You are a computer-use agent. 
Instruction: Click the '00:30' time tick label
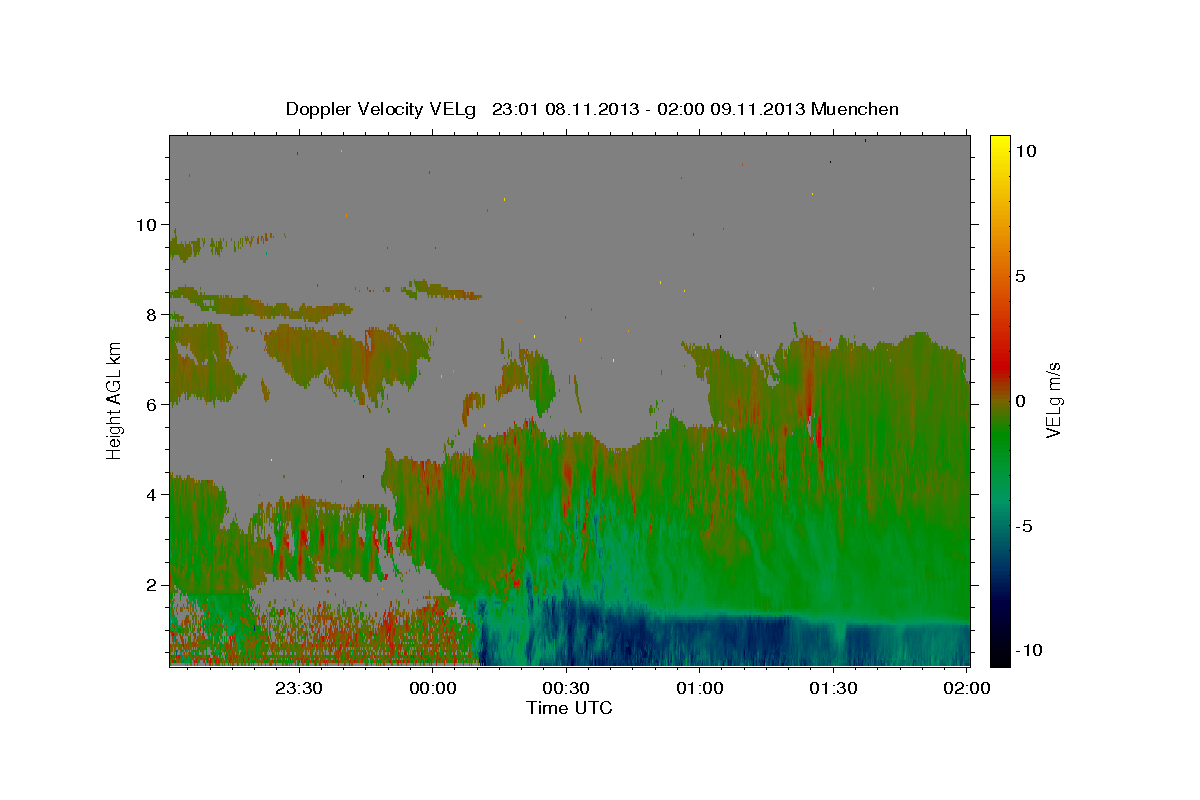tap(566, 688)
